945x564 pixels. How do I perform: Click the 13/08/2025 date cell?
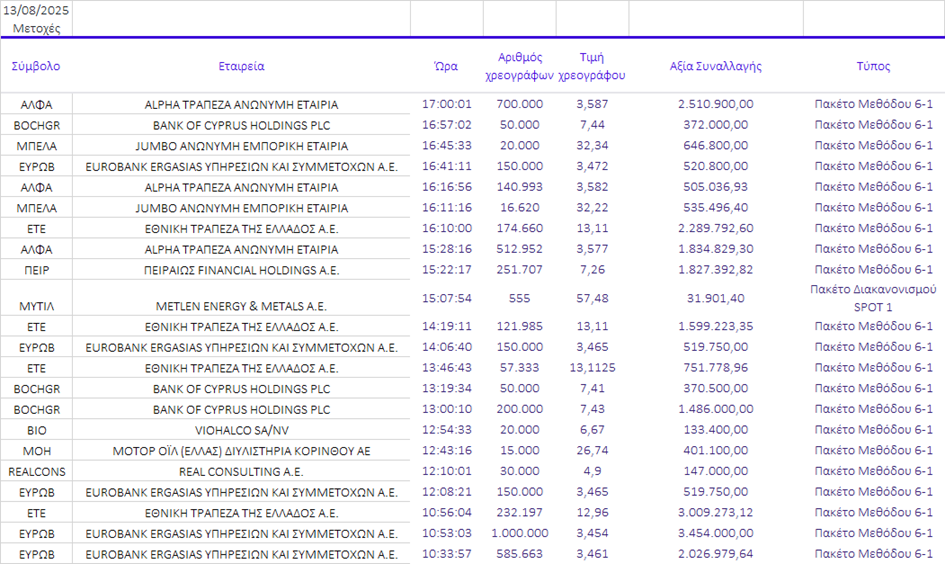[36, 11]
